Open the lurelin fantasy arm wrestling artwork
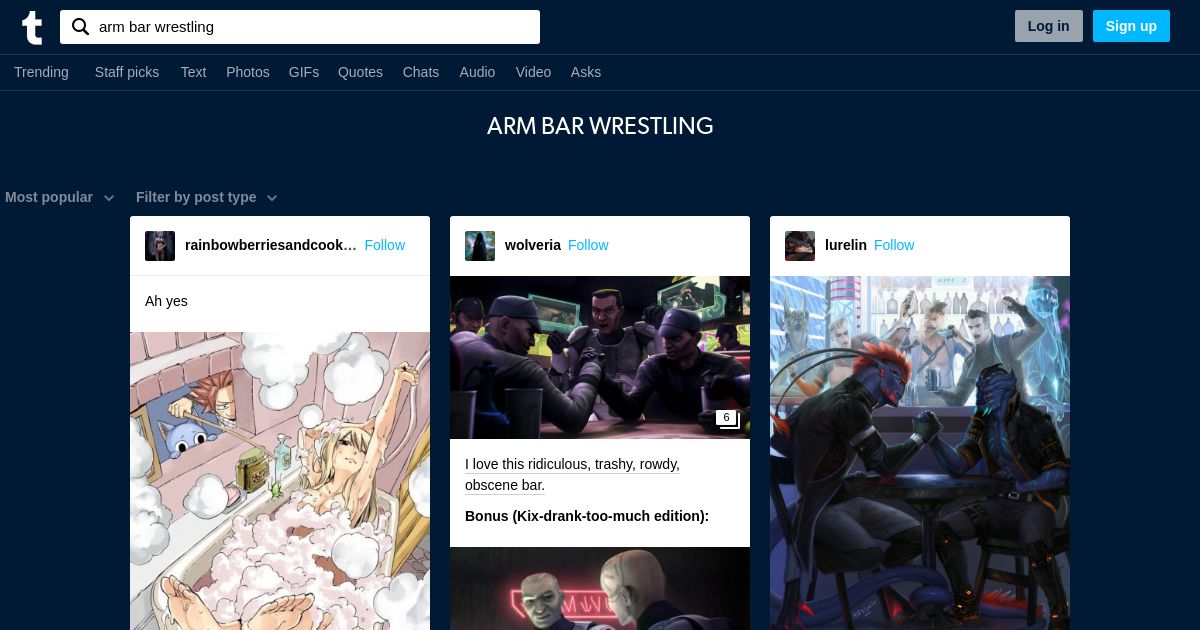 coord(920,453)
